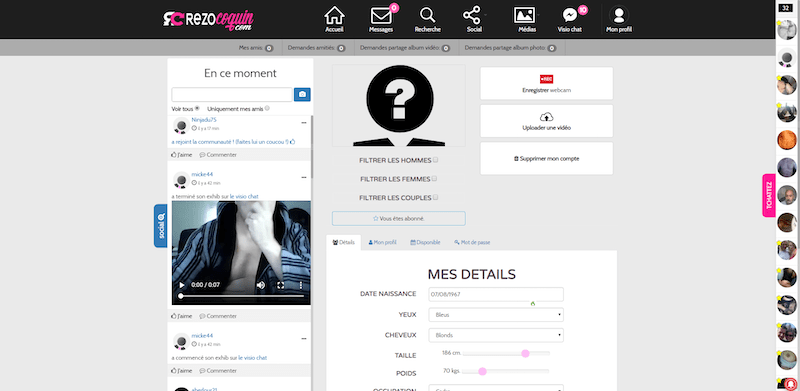The height and width of the screenshot is (391, 800).
Task: Open the Visio chat icon
Action: click(x=569, y=15)
